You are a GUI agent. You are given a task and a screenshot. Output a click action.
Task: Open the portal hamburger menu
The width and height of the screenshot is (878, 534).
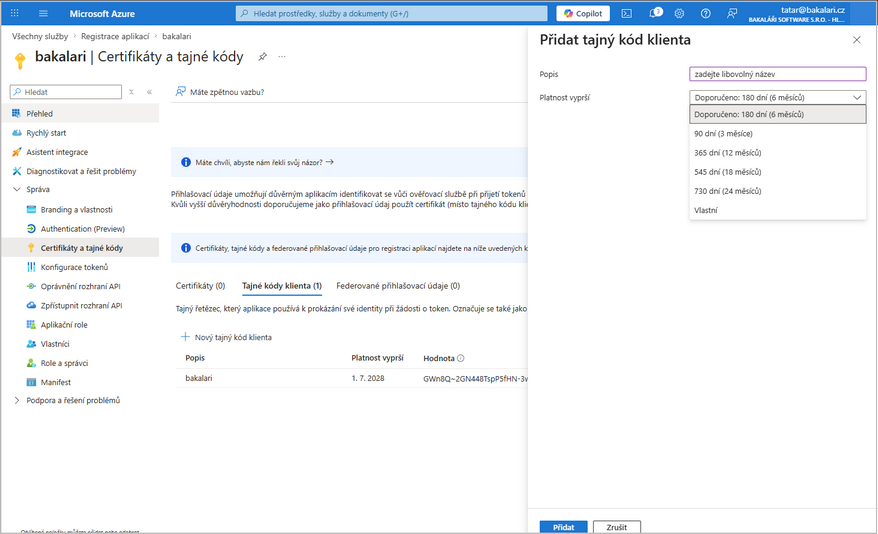pos(43,13)
